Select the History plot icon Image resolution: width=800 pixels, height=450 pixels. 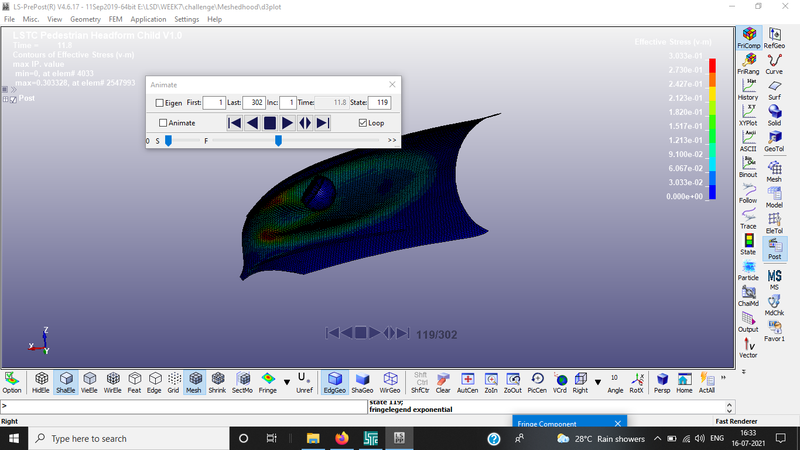point(748,91)
